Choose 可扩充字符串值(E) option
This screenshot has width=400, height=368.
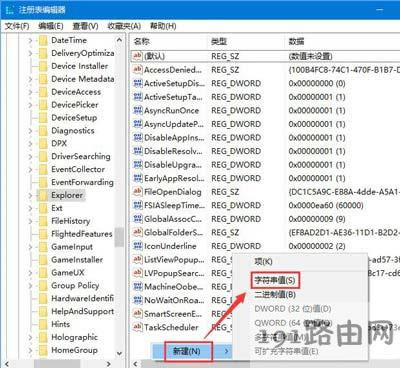tap(286, 351)
